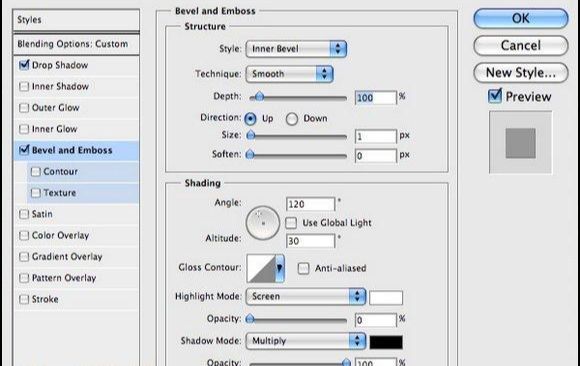The width and height of the screenshot is (580, 366).
Task: Enable the Inner Glow checkbox
Action: 24,129
